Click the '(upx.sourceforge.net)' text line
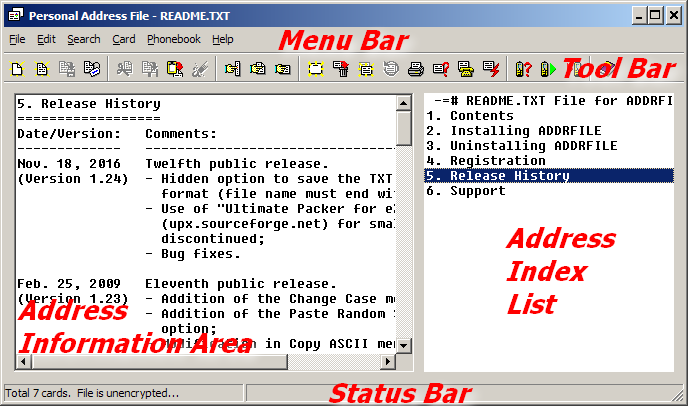This screenshot has height=406, width=688. [x=278, y=224]
